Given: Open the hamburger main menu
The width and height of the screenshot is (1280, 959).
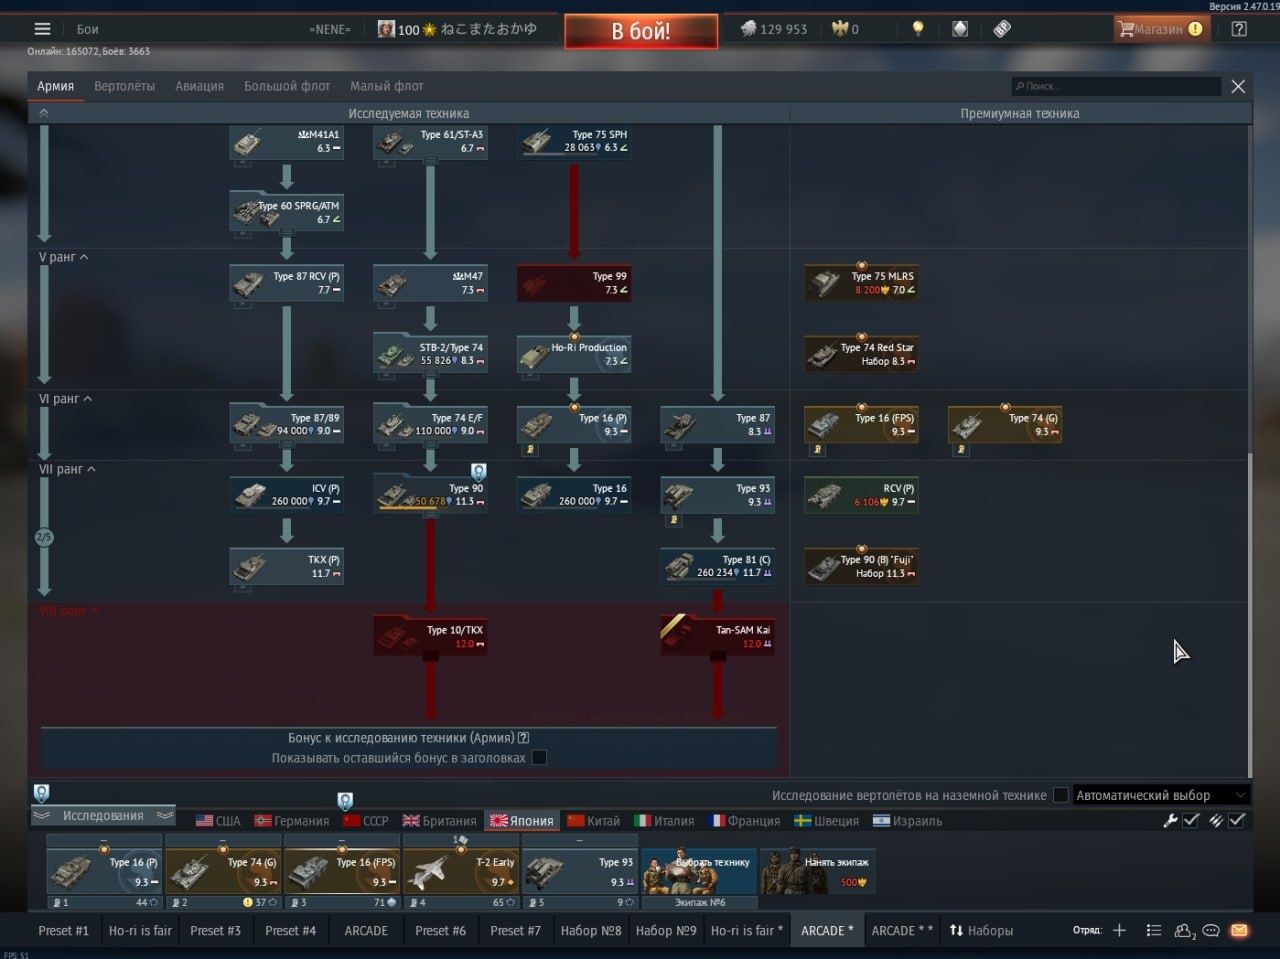Looking at the screenshot, I should click(x=42, y=29).
